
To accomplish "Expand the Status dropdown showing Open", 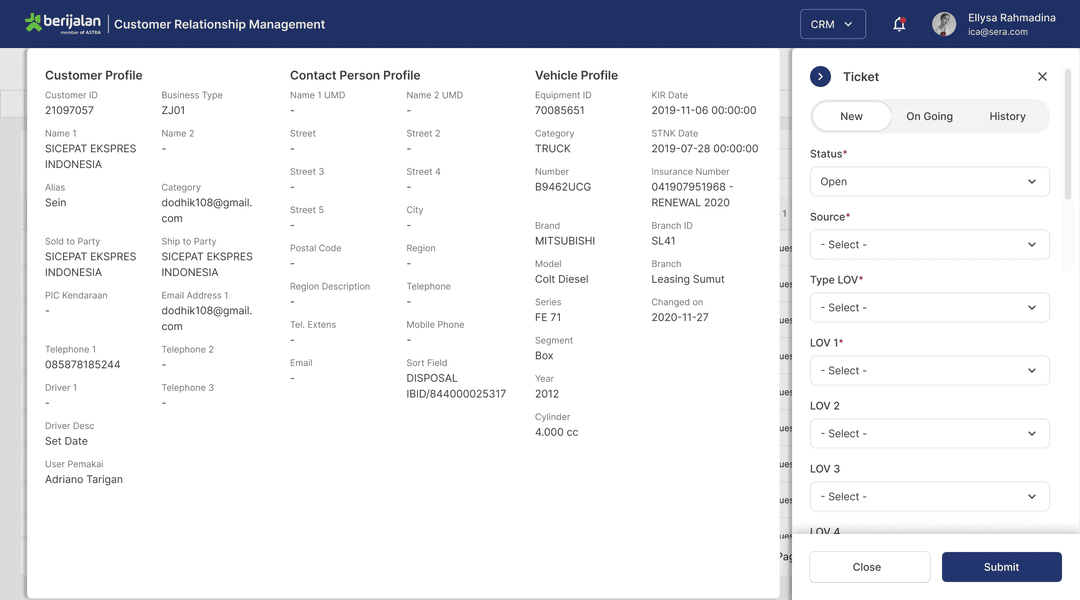I will coord(929,182).
